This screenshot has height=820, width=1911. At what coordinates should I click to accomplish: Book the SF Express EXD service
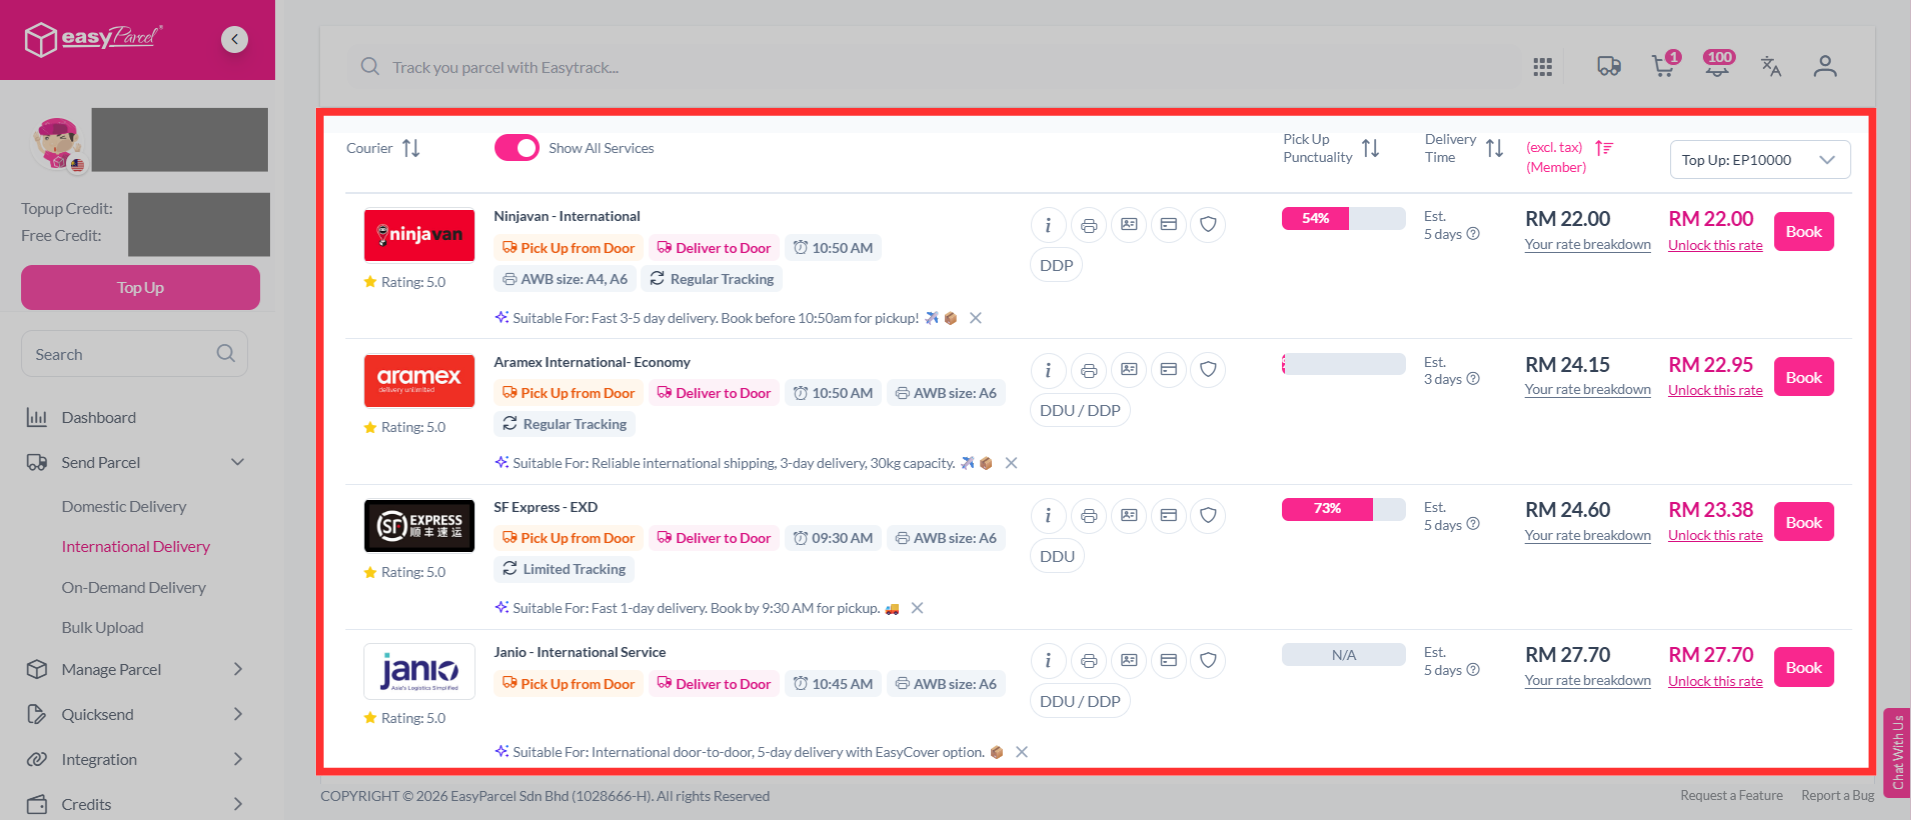tap(1804, 522)
